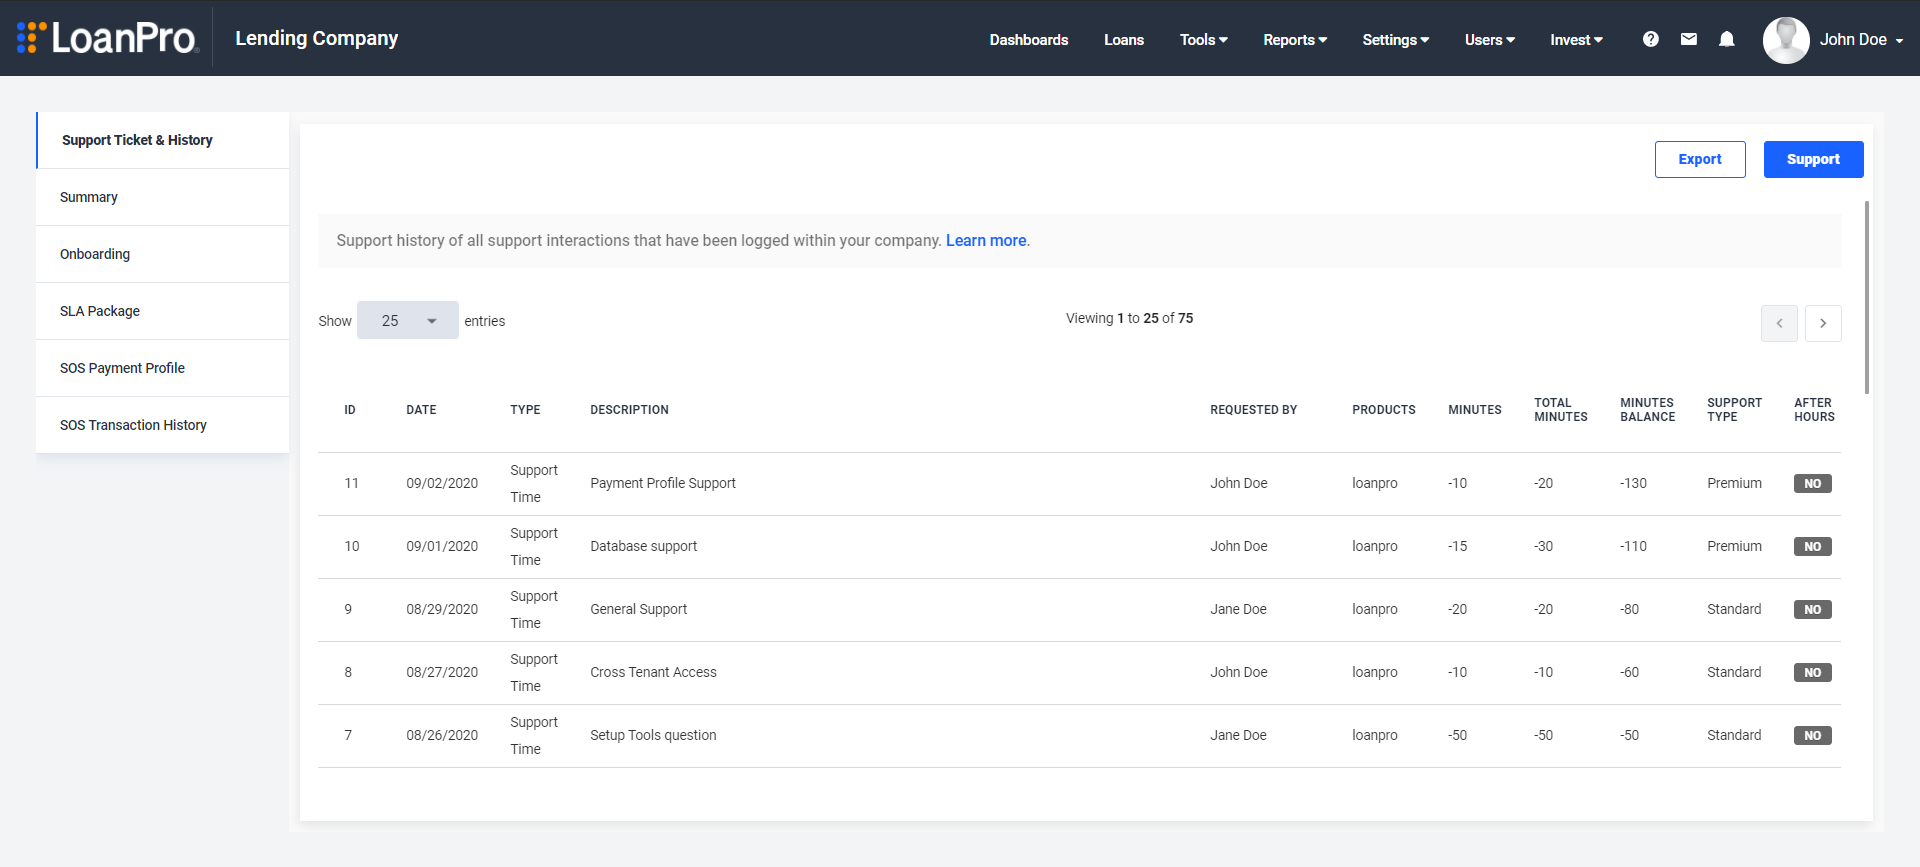The width and height of the screenshot is (1920, 867).
Task: Click Premium in the Database support row
Action: pos(1734,546)
